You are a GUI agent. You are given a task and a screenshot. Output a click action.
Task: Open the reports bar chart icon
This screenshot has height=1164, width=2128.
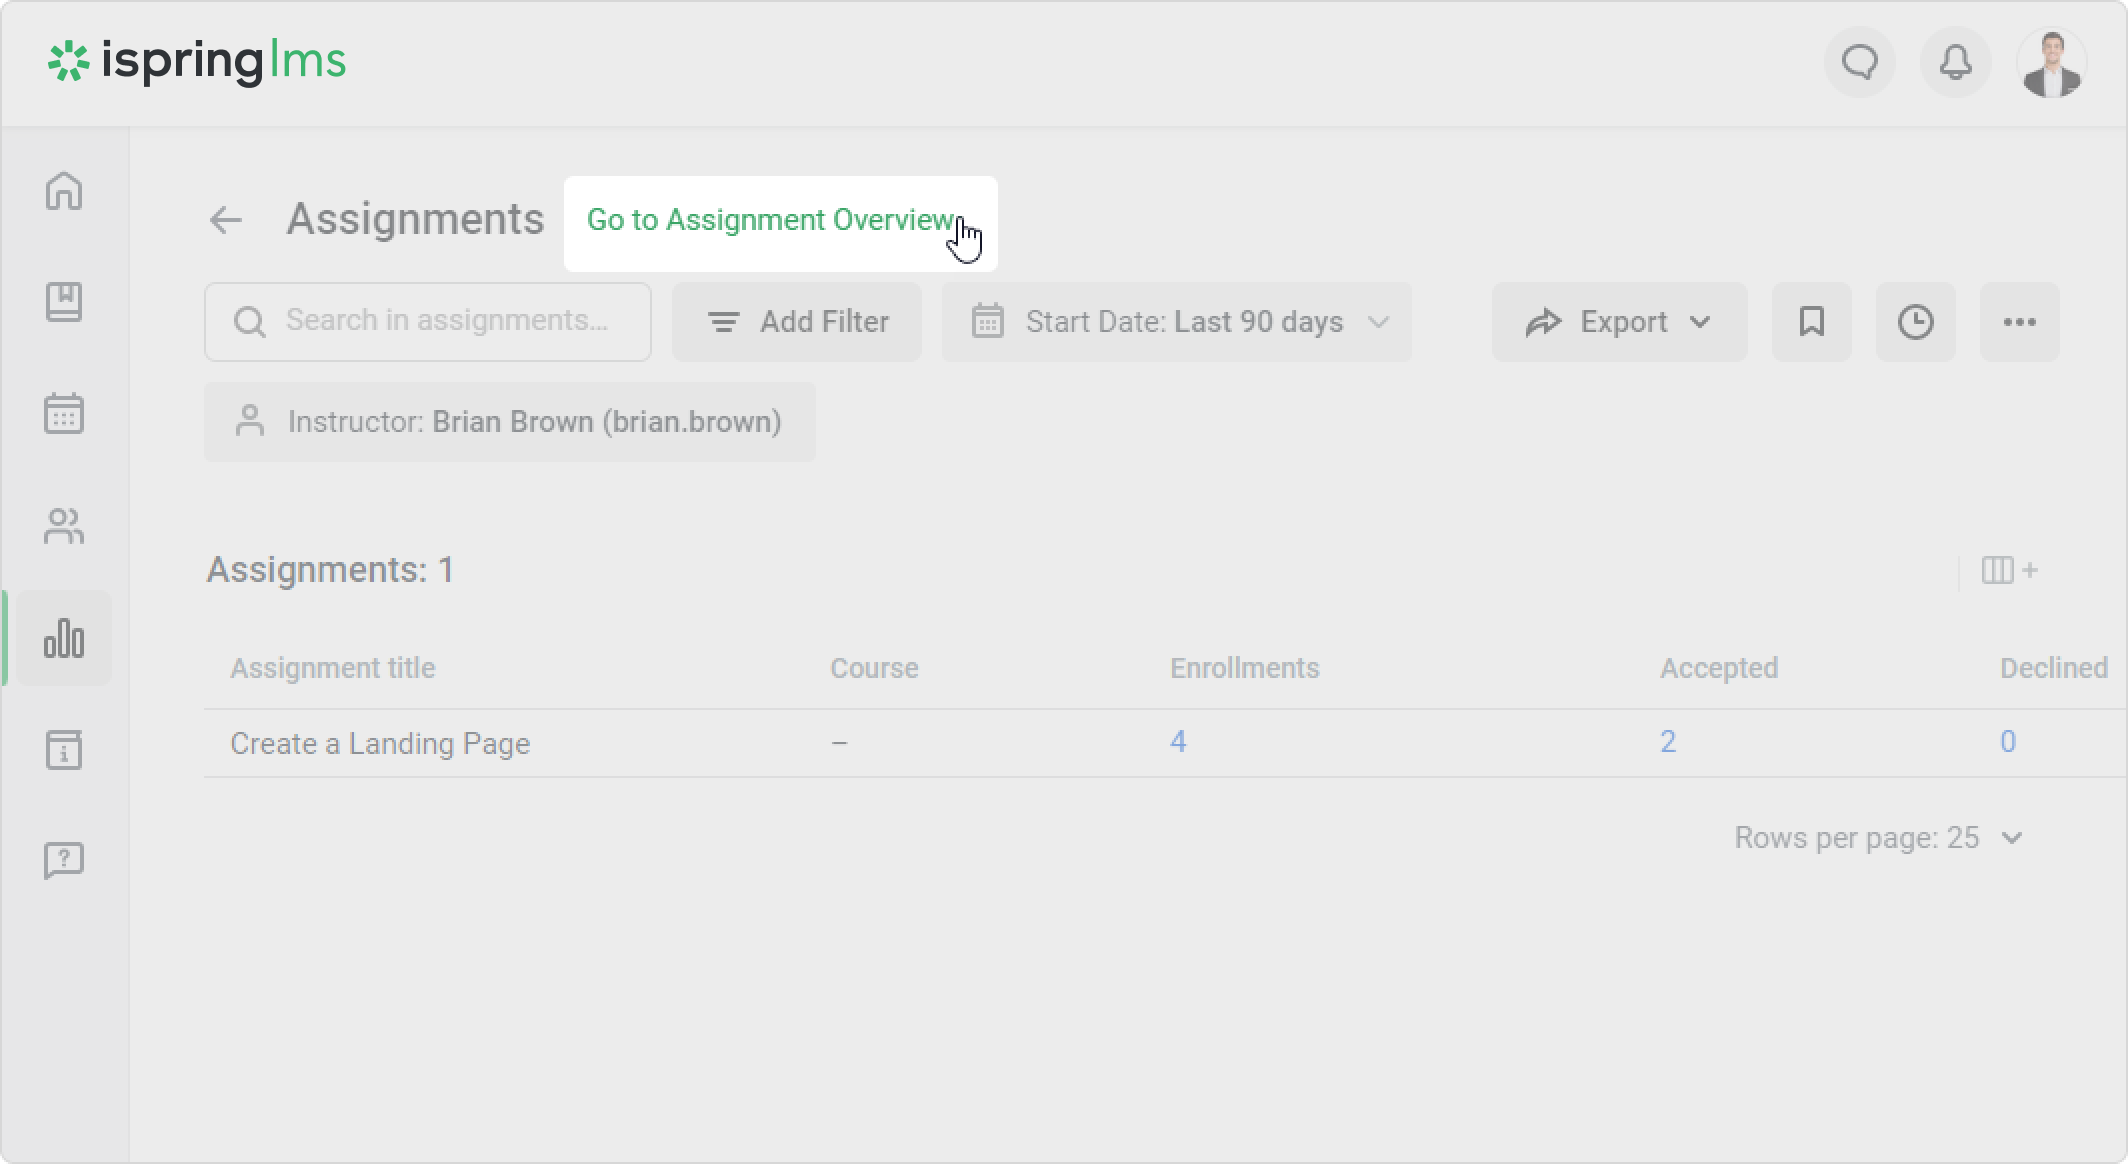[64, 638]
